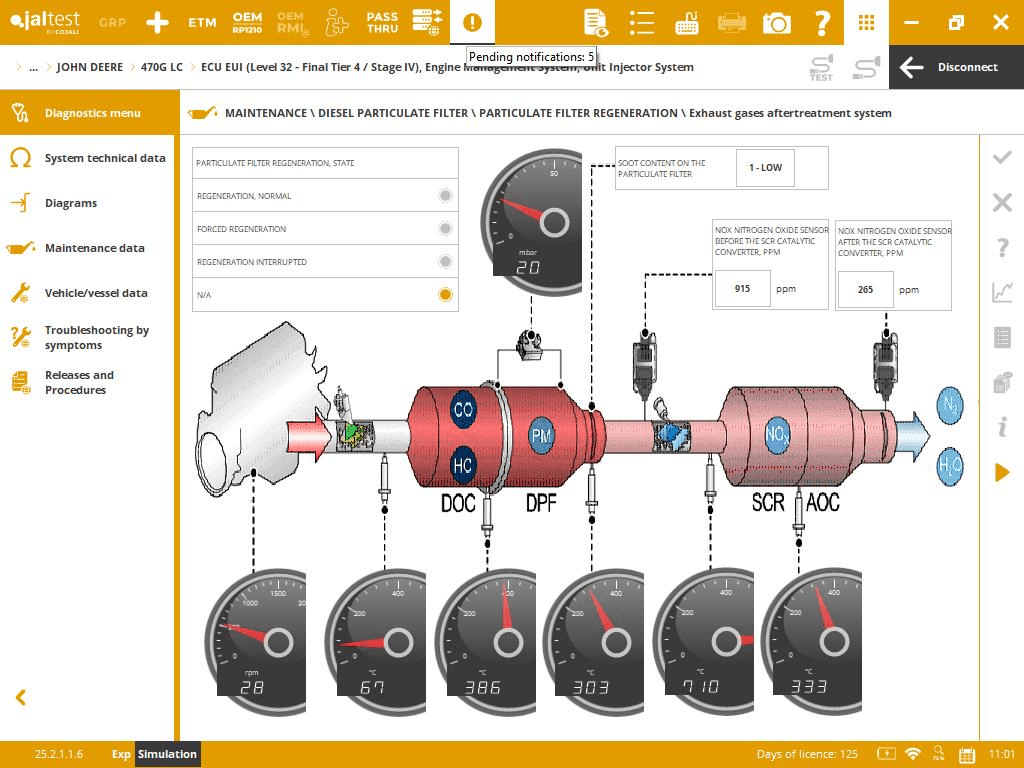
Task: Click the JOHN DEERE breadcrumb link
Action: pos(90,67)
